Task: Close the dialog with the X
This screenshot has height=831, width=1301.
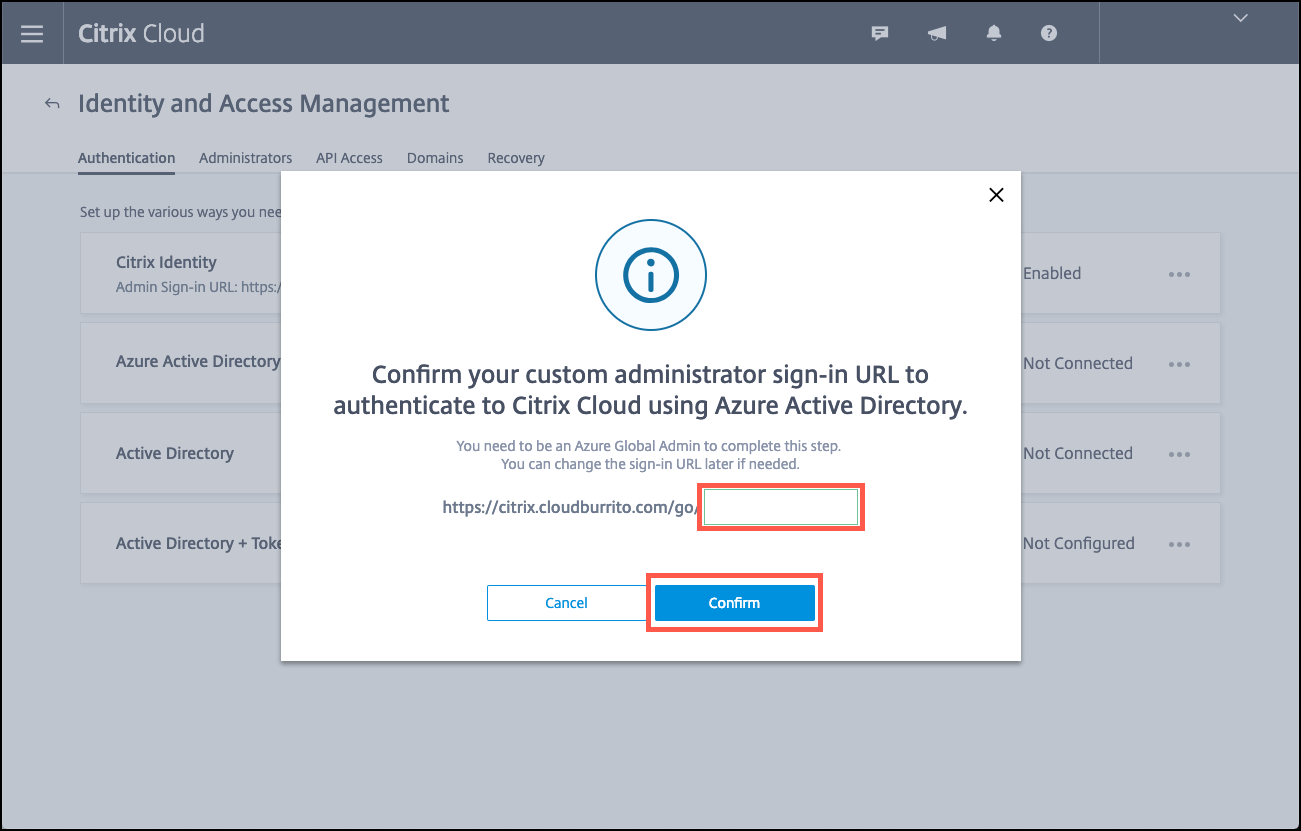Action: click(x=996, y=195)
